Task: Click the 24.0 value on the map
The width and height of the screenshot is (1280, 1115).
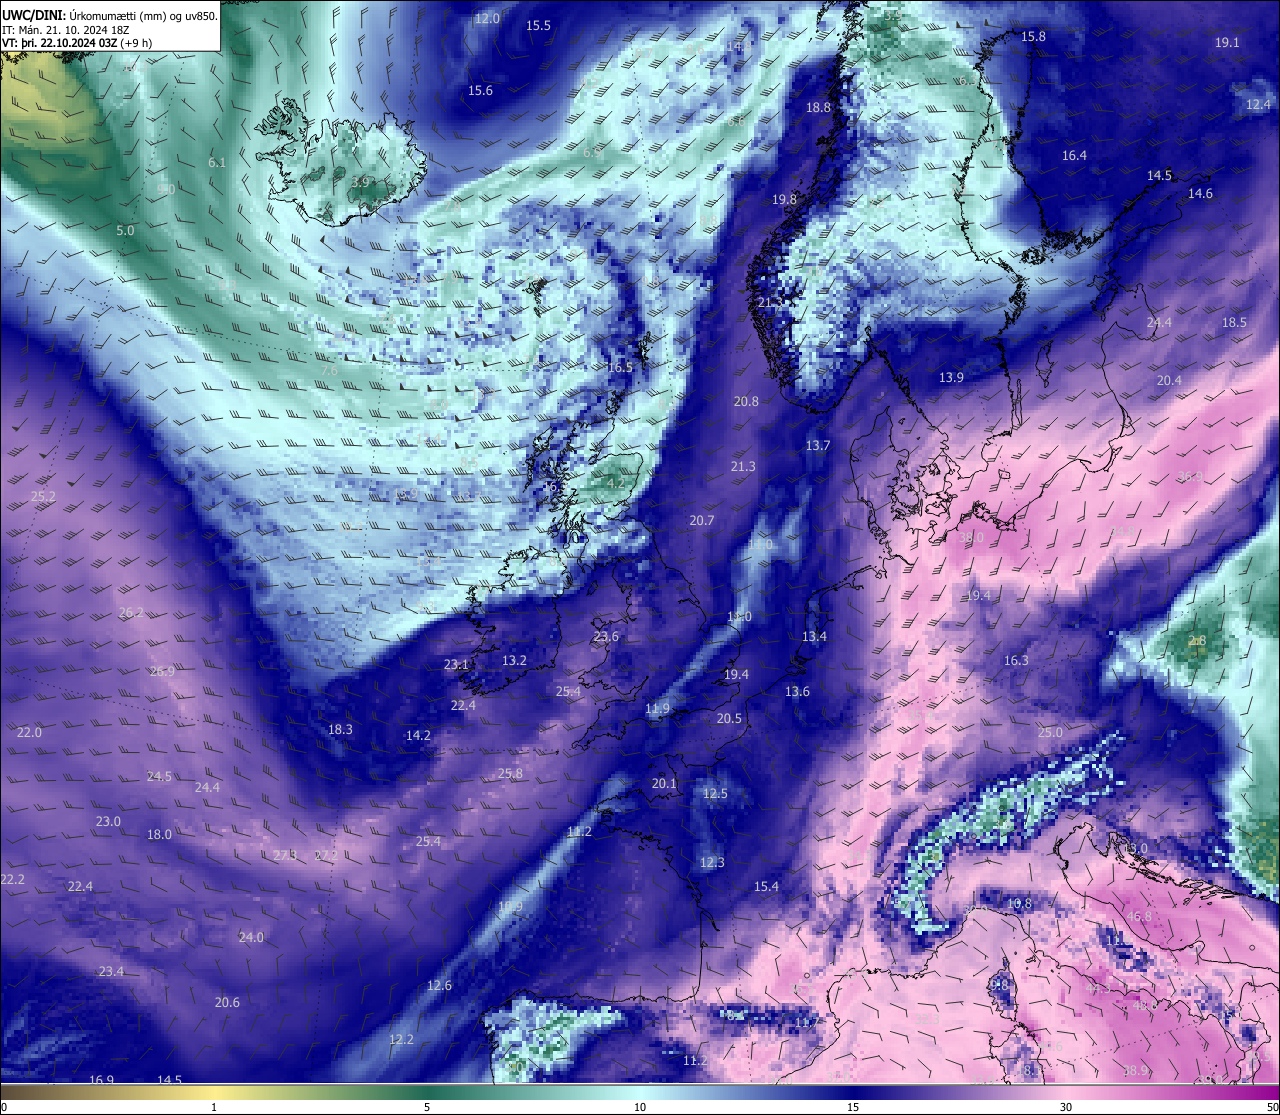Action: click(251, 937)
